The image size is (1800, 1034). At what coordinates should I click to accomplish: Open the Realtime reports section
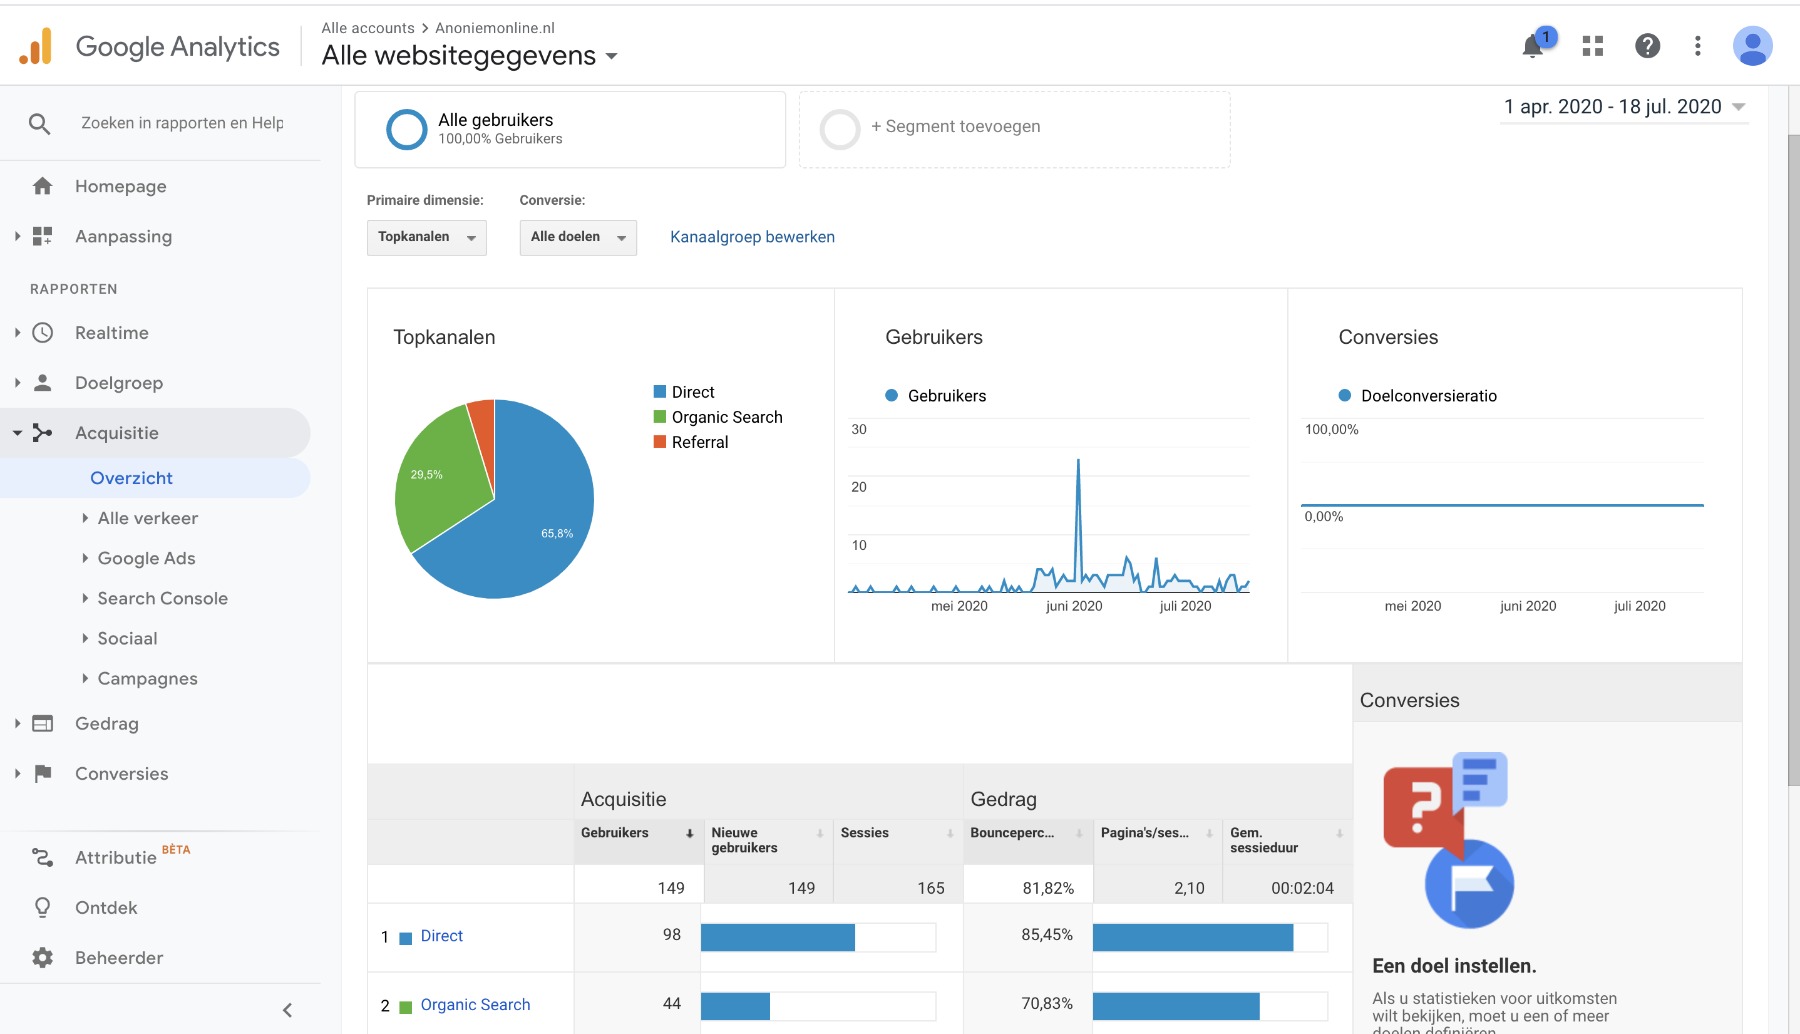pos(111,333)
